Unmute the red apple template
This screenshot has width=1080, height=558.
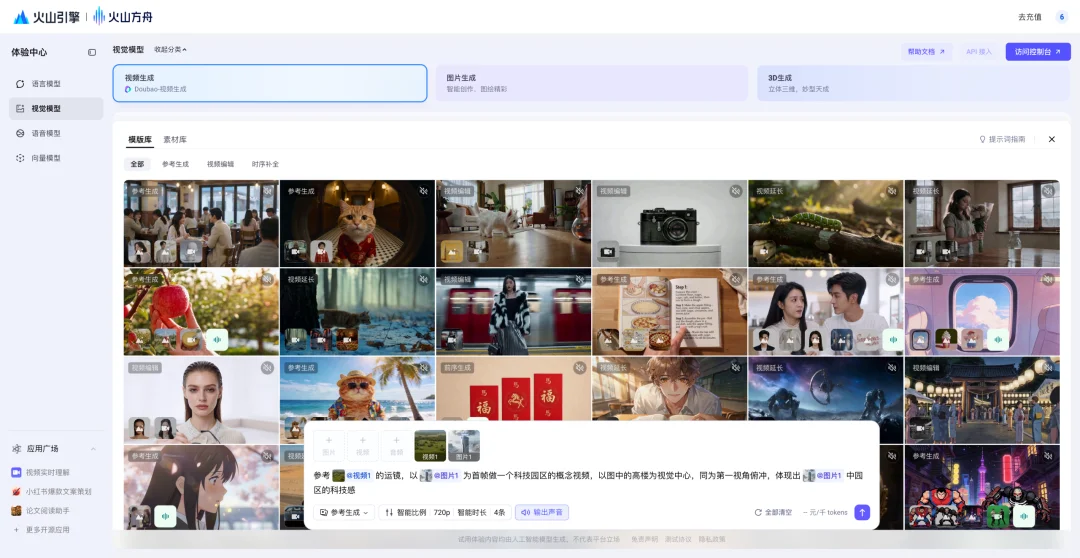[267, 279]
